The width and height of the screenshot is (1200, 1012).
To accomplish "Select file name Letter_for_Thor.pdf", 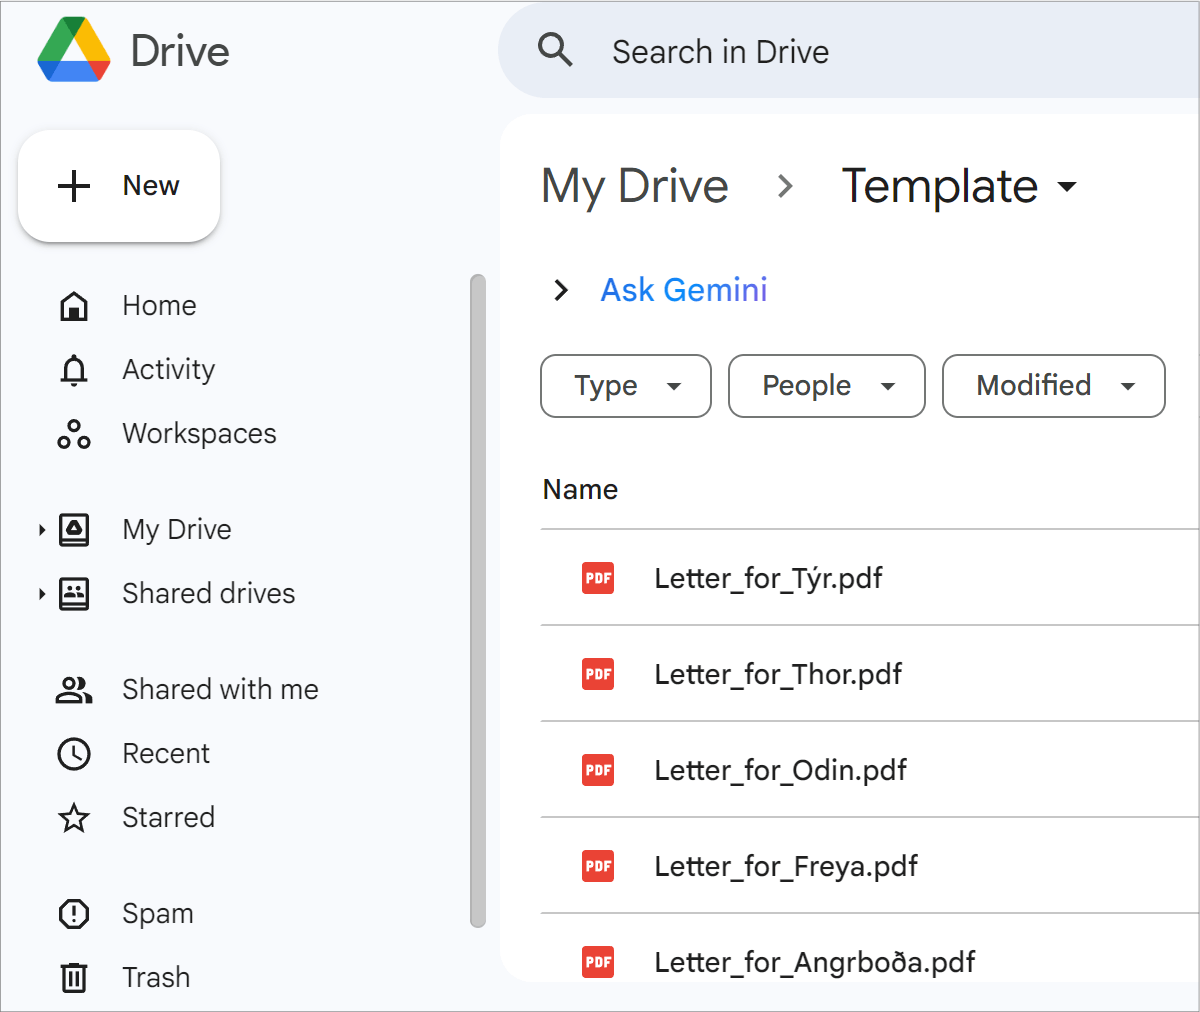I will pos(778,674).
